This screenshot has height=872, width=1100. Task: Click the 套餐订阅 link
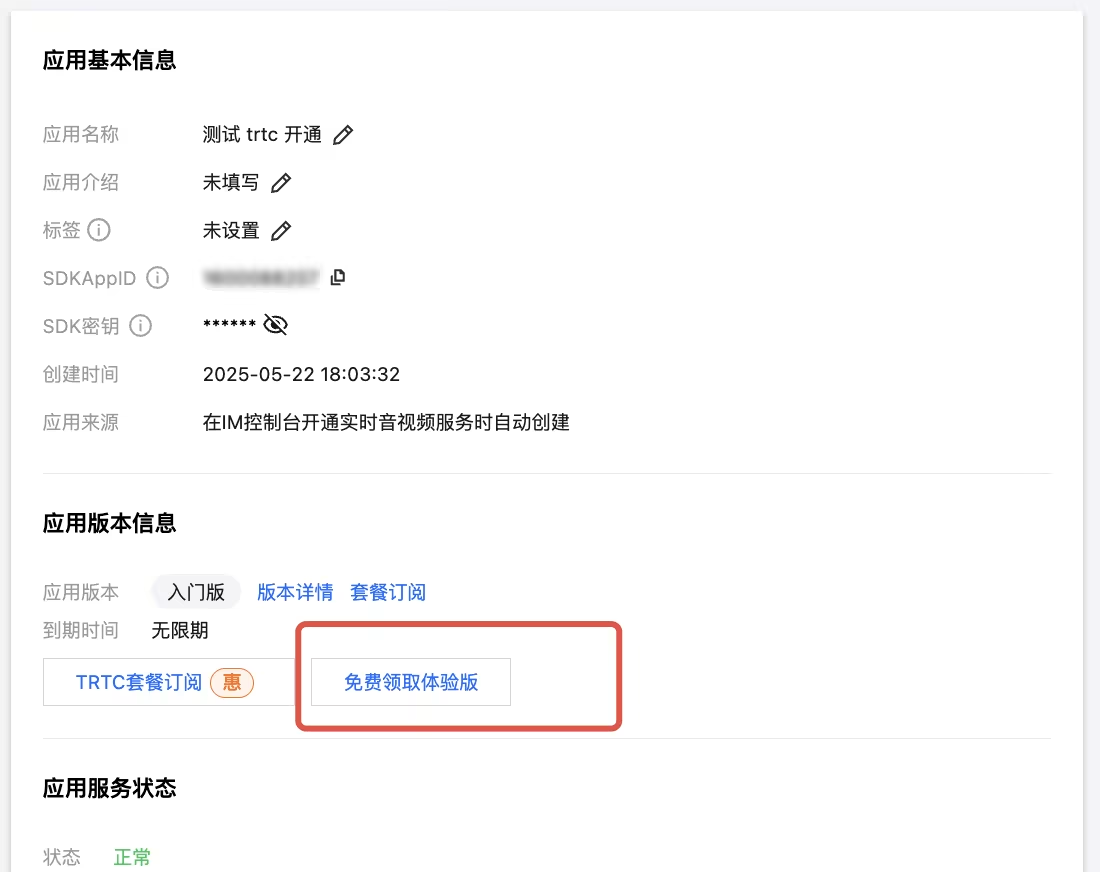pyautogui.click(x=388, y=592)
